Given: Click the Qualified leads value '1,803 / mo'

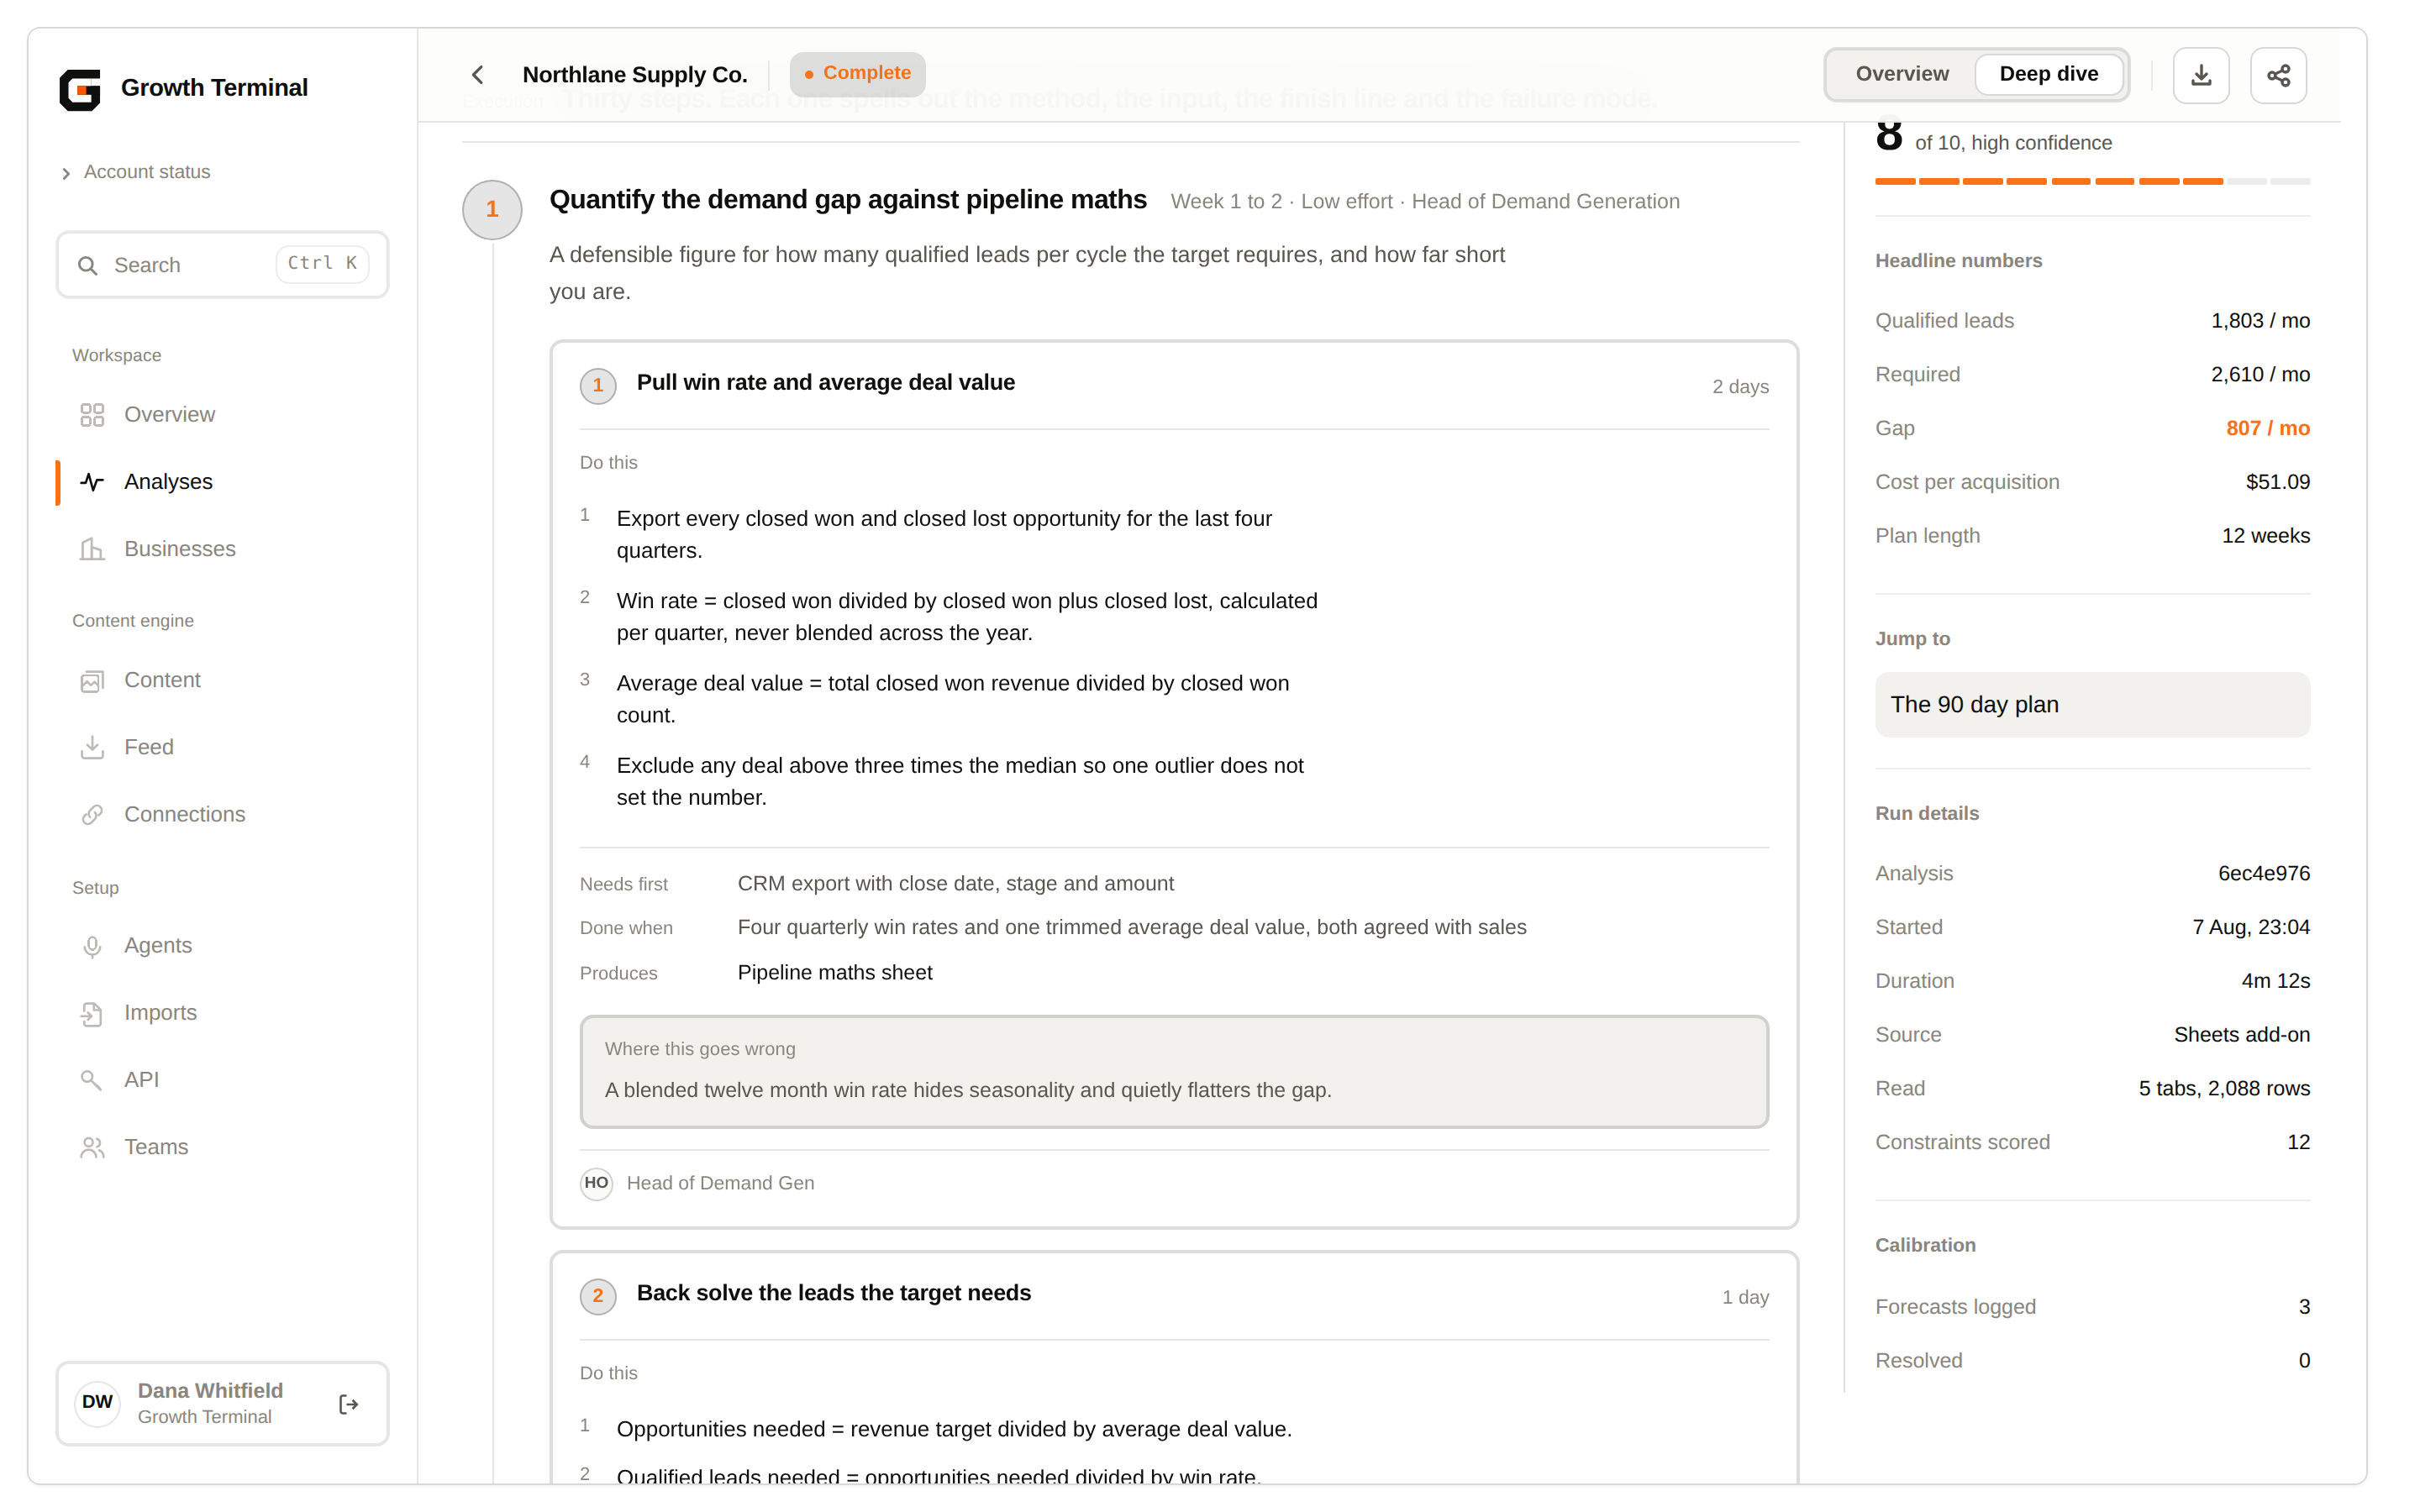Looking at the screenshot, I should tap(2260, 321).
